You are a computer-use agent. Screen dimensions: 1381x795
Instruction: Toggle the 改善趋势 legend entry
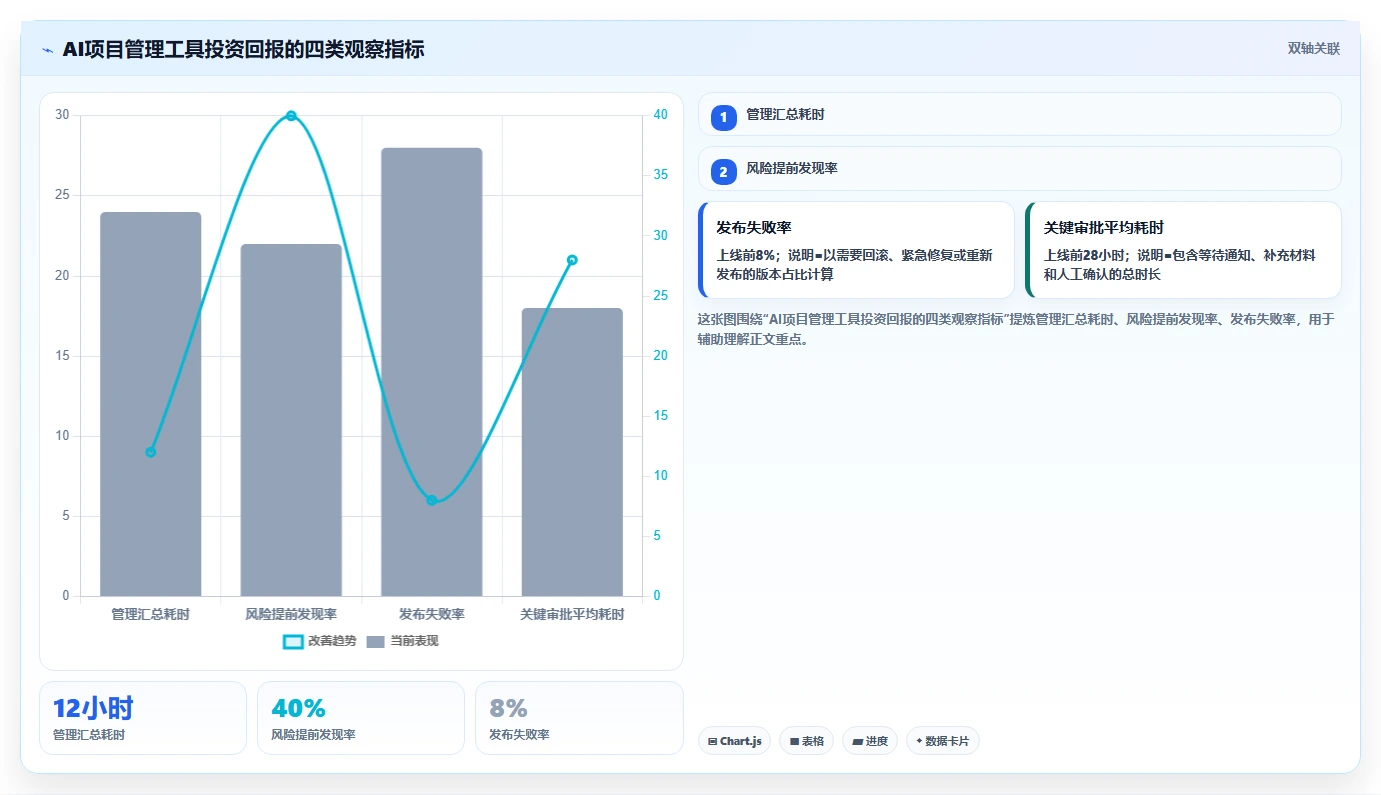click(x=319, y=641)
